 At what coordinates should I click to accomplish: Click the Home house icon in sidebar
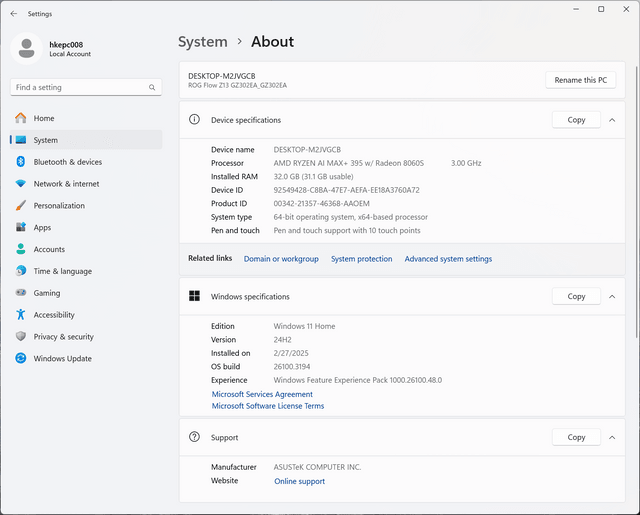click(x=21, y=118)
